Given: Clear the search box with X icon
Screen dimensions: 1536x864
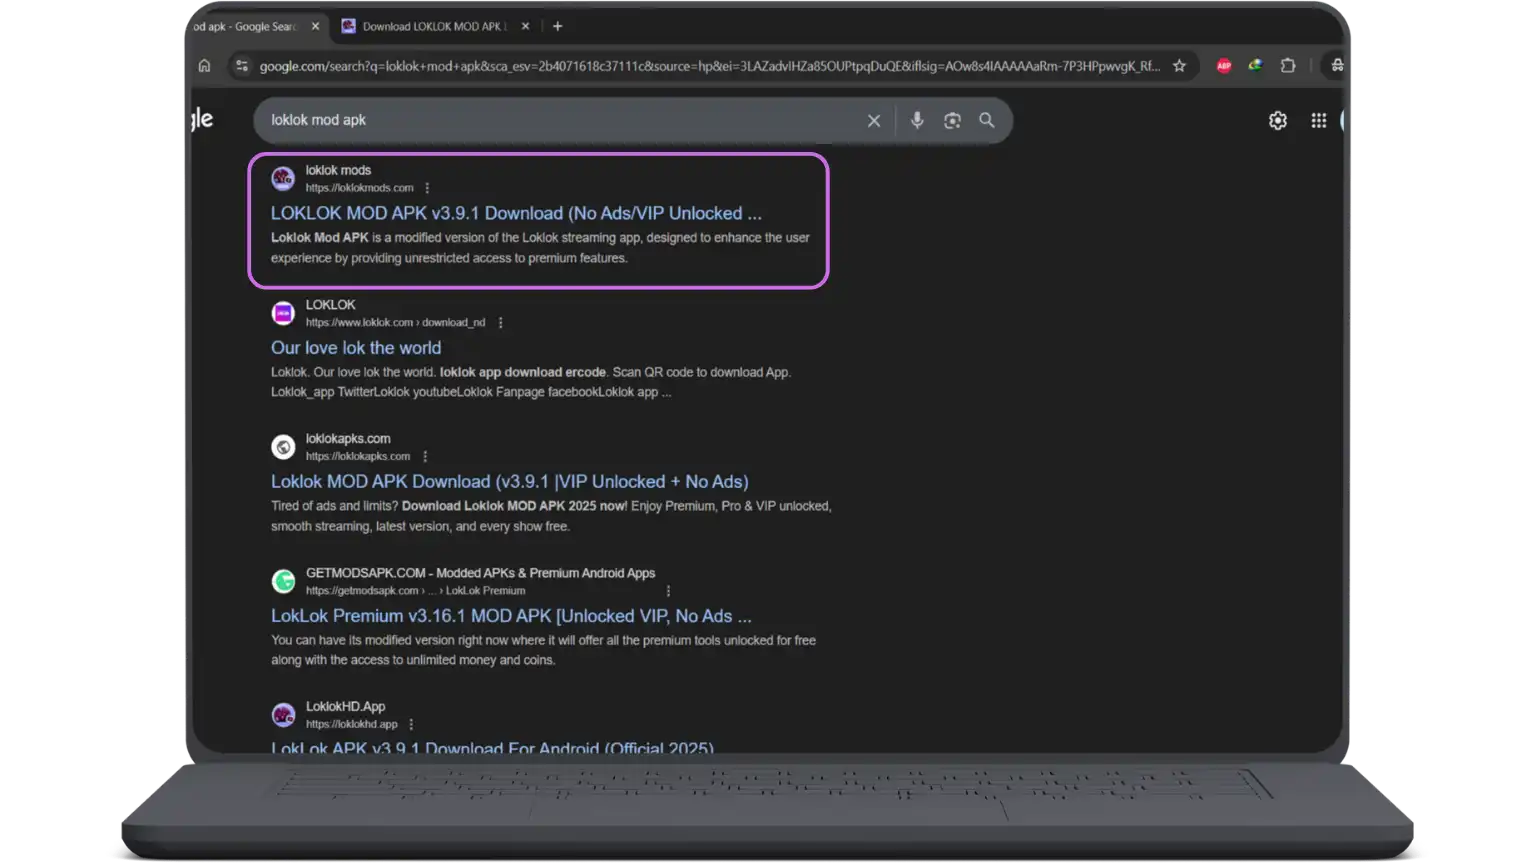Looking at the screenshot, I should pyautogui.click(x=873, y=121).
